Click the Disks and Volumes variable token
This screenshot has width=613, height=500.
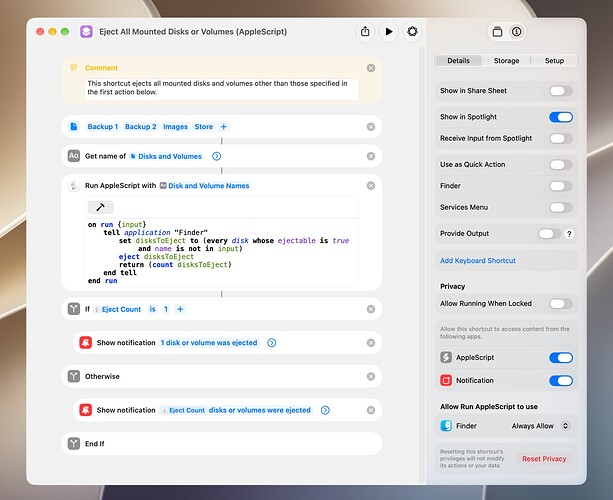[x=166, y=156]
